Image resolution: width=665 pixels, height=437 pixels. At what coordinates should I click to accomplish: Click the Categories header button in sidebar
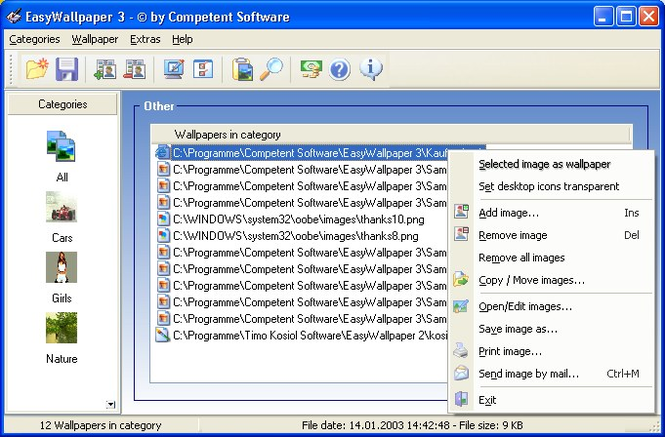tap(62, 104)
